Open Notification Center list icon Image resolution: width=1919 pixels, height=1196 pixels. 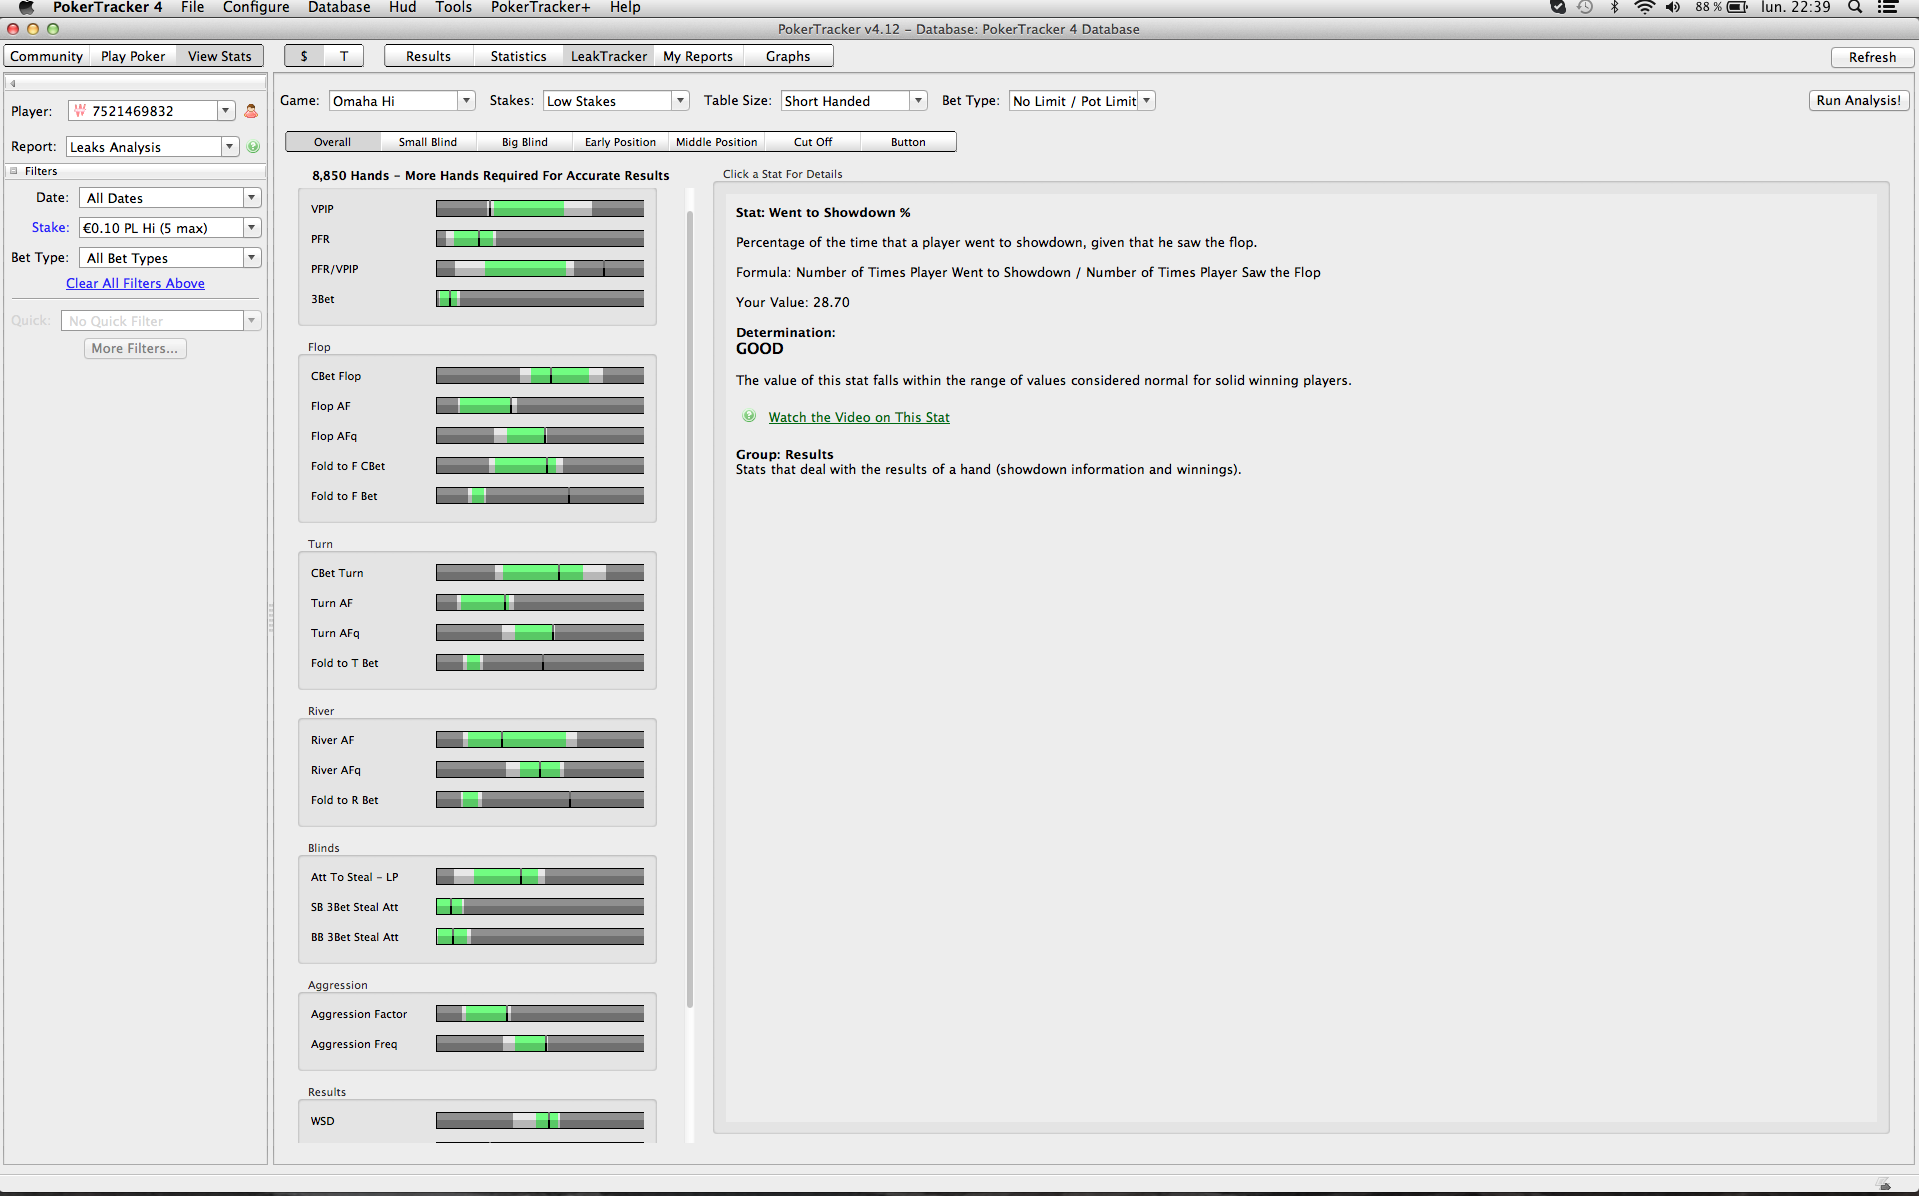(x=1888, y=7)
